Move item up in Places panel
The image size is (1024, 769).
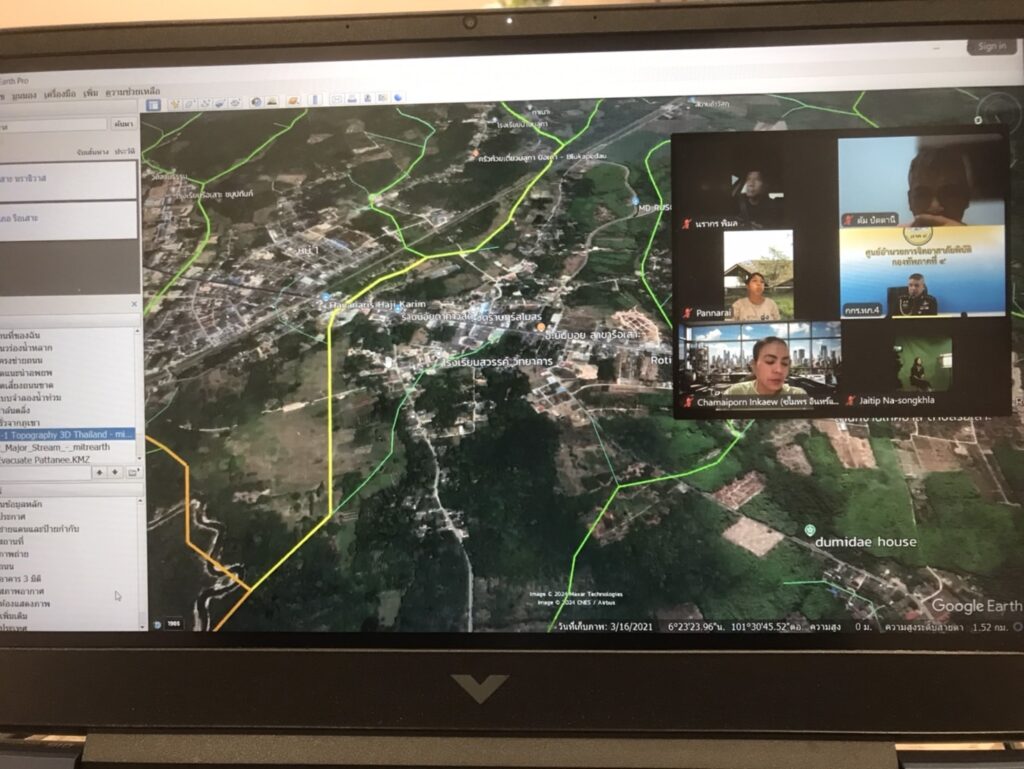coord(99,472)
